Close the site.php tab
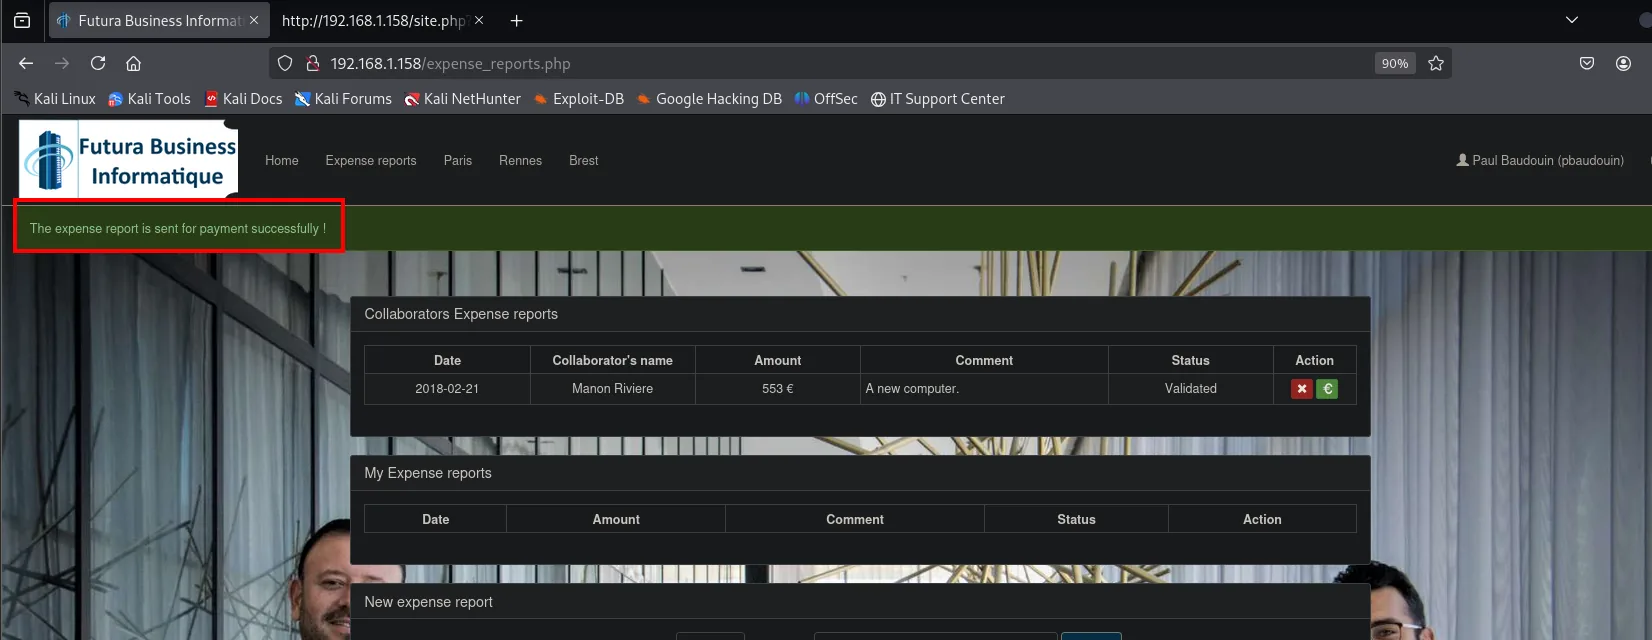The height and width of the screenshot is (640, 1652). coord(479,20)
